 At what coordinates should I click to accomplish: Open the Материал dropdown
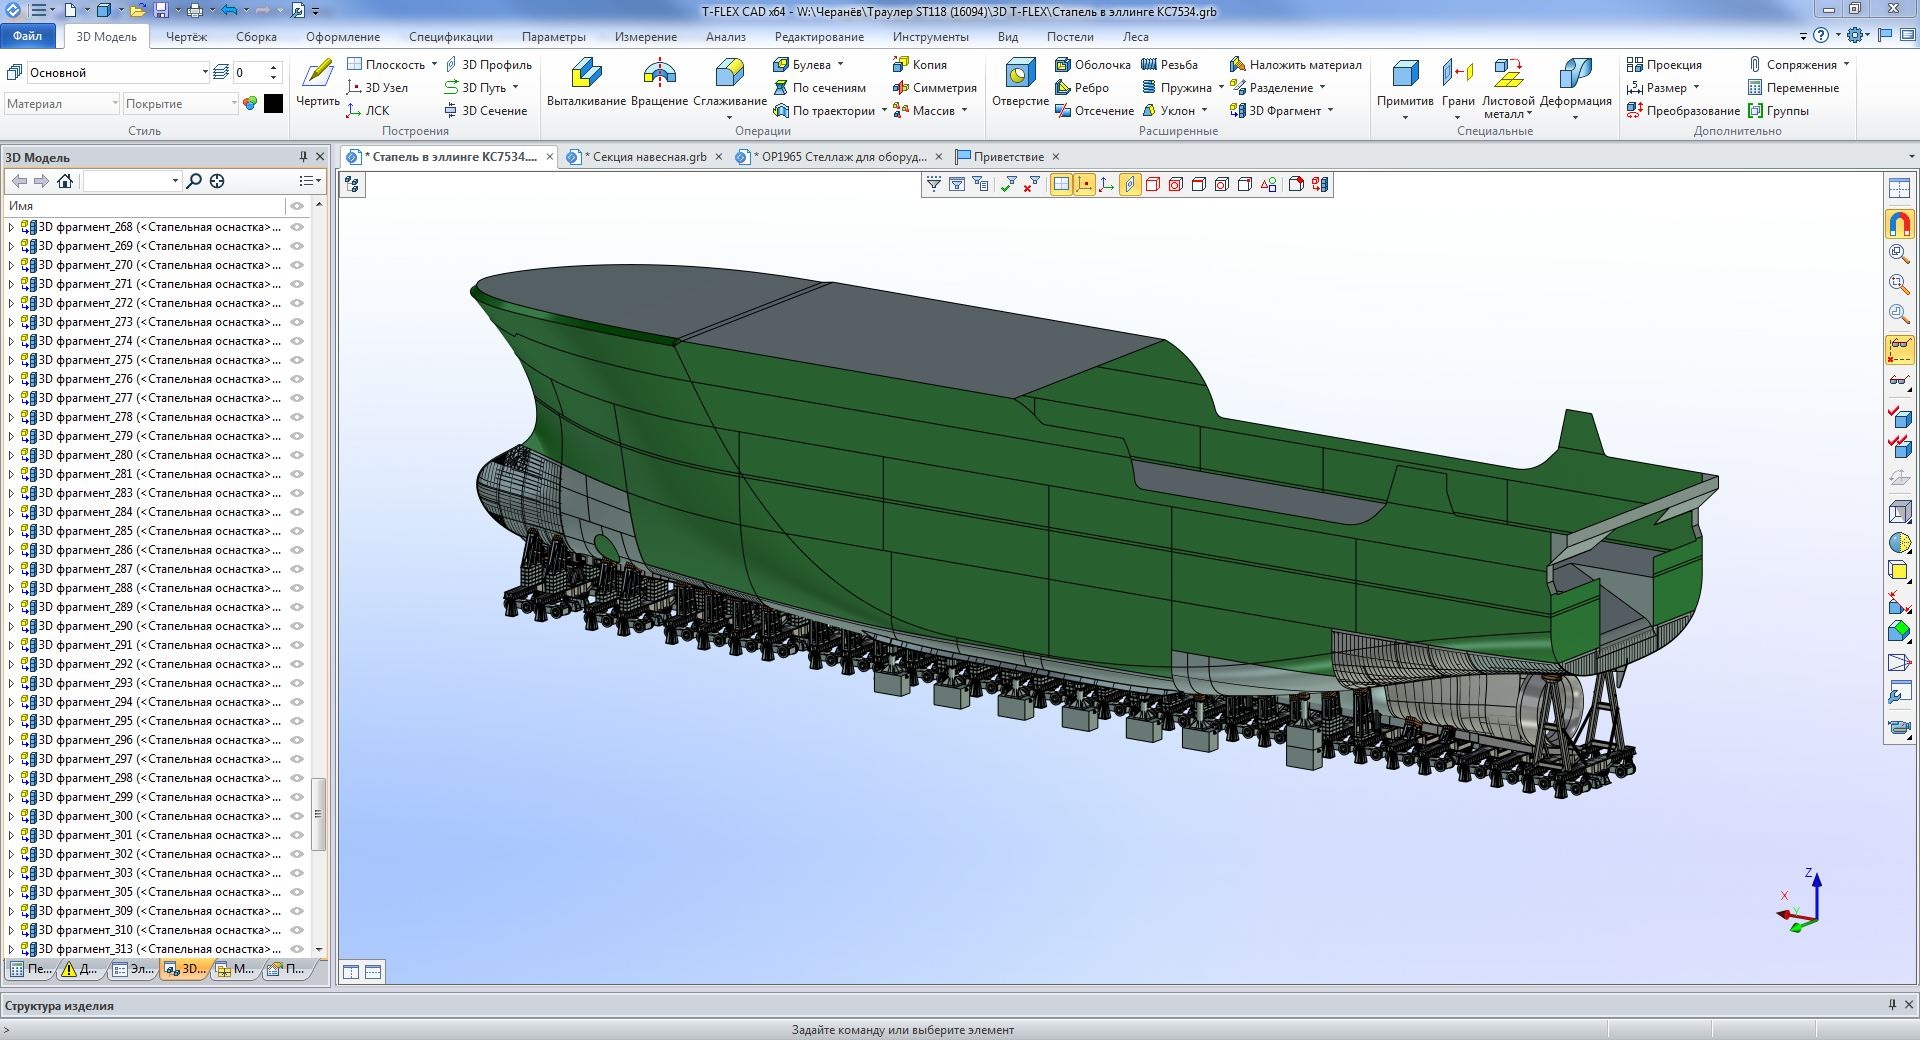115,104
